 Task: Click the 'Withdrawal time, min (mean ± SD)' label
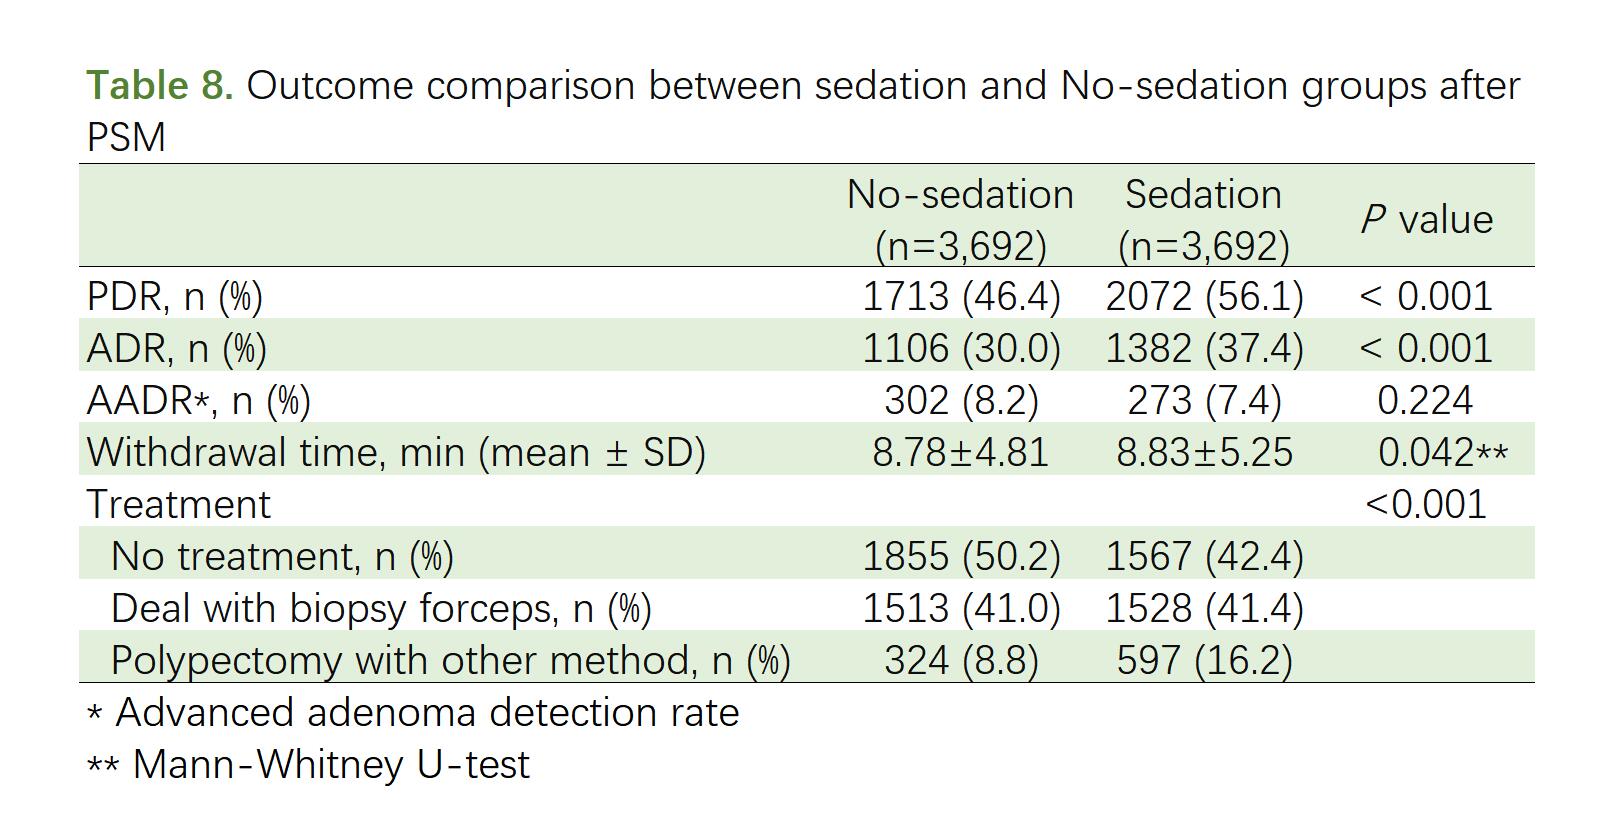[x=396, y=453]
